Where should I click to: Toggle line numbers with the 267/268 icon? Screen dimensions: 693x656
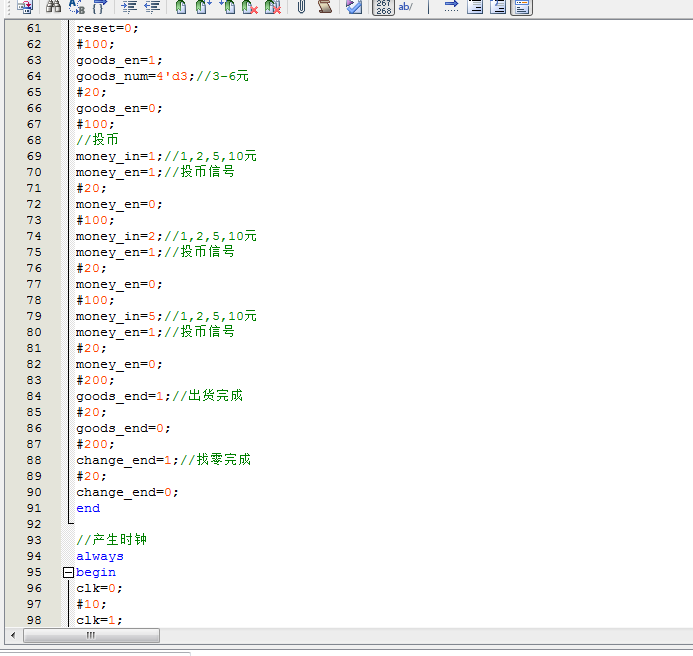click(383, 7)
